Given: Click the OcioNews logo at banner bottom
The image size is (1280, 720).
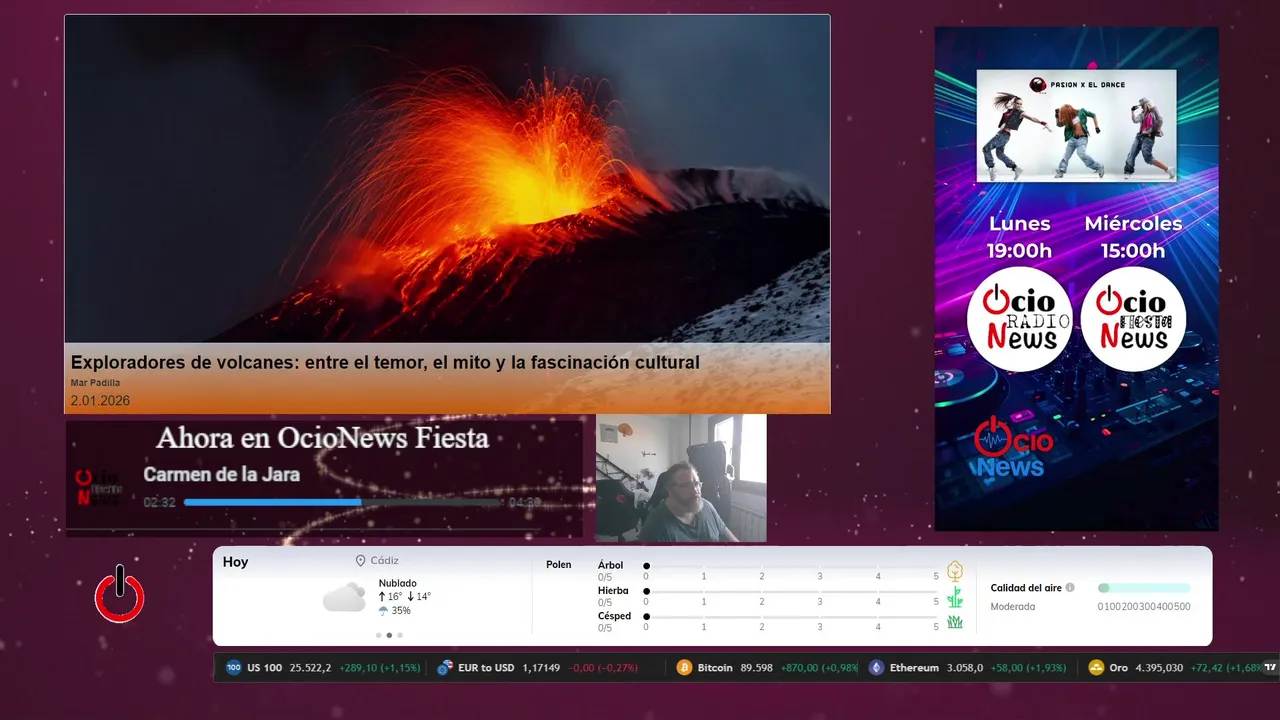Looking at the screenshot, I should click(1013, 448).
